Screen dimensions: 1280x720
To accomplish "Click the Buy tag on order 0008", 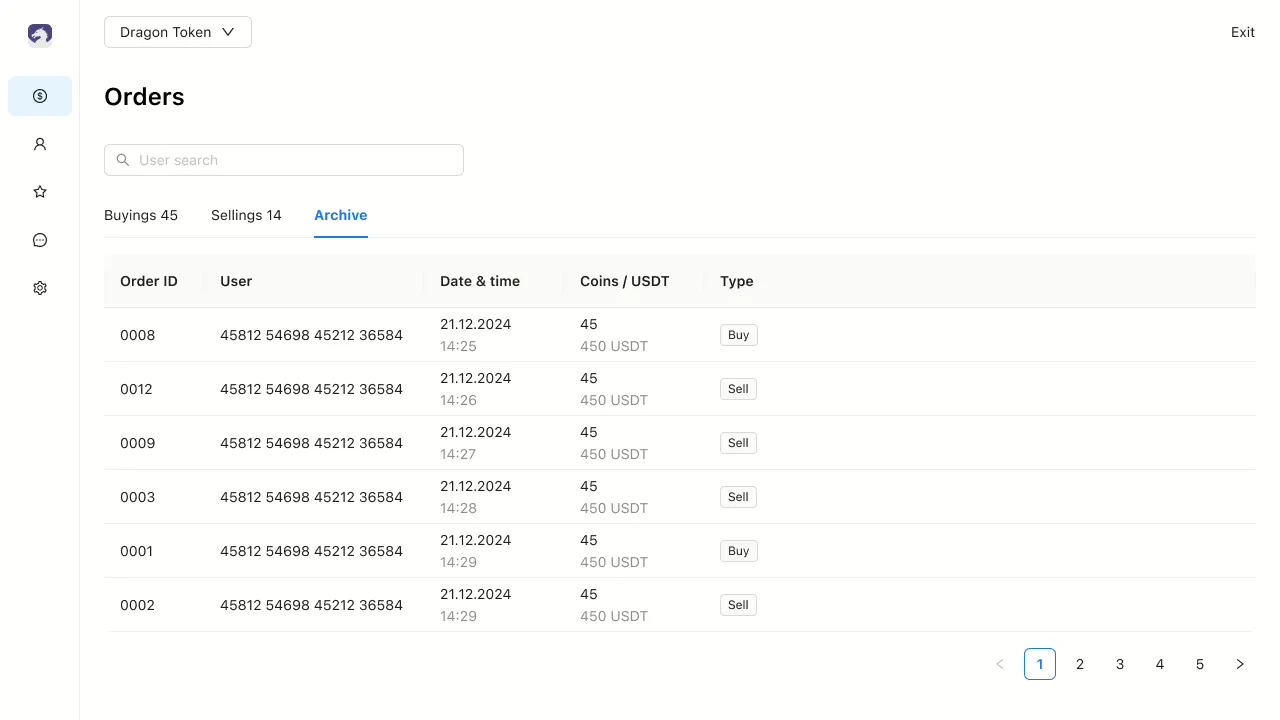I will [x=738, y=335].
